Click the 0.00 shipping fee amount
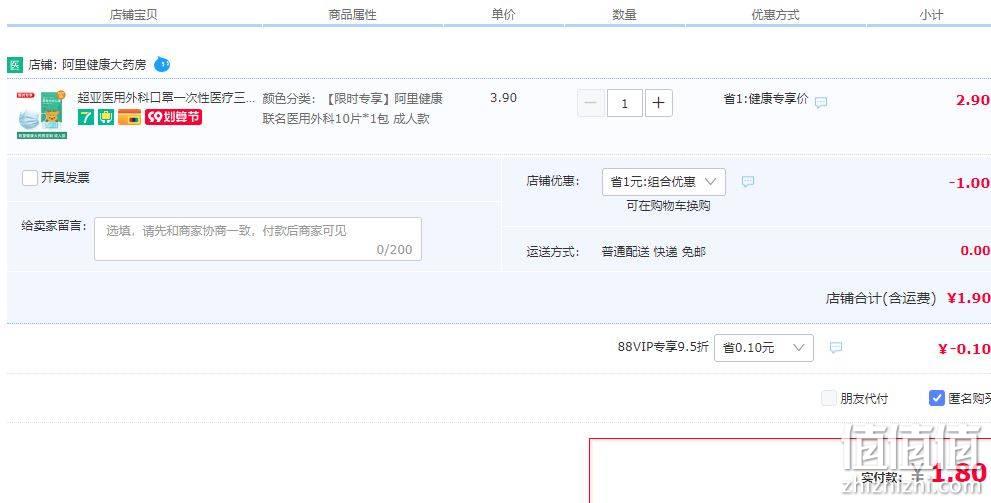Screen dimensions: 991x503 click(975, 251)
